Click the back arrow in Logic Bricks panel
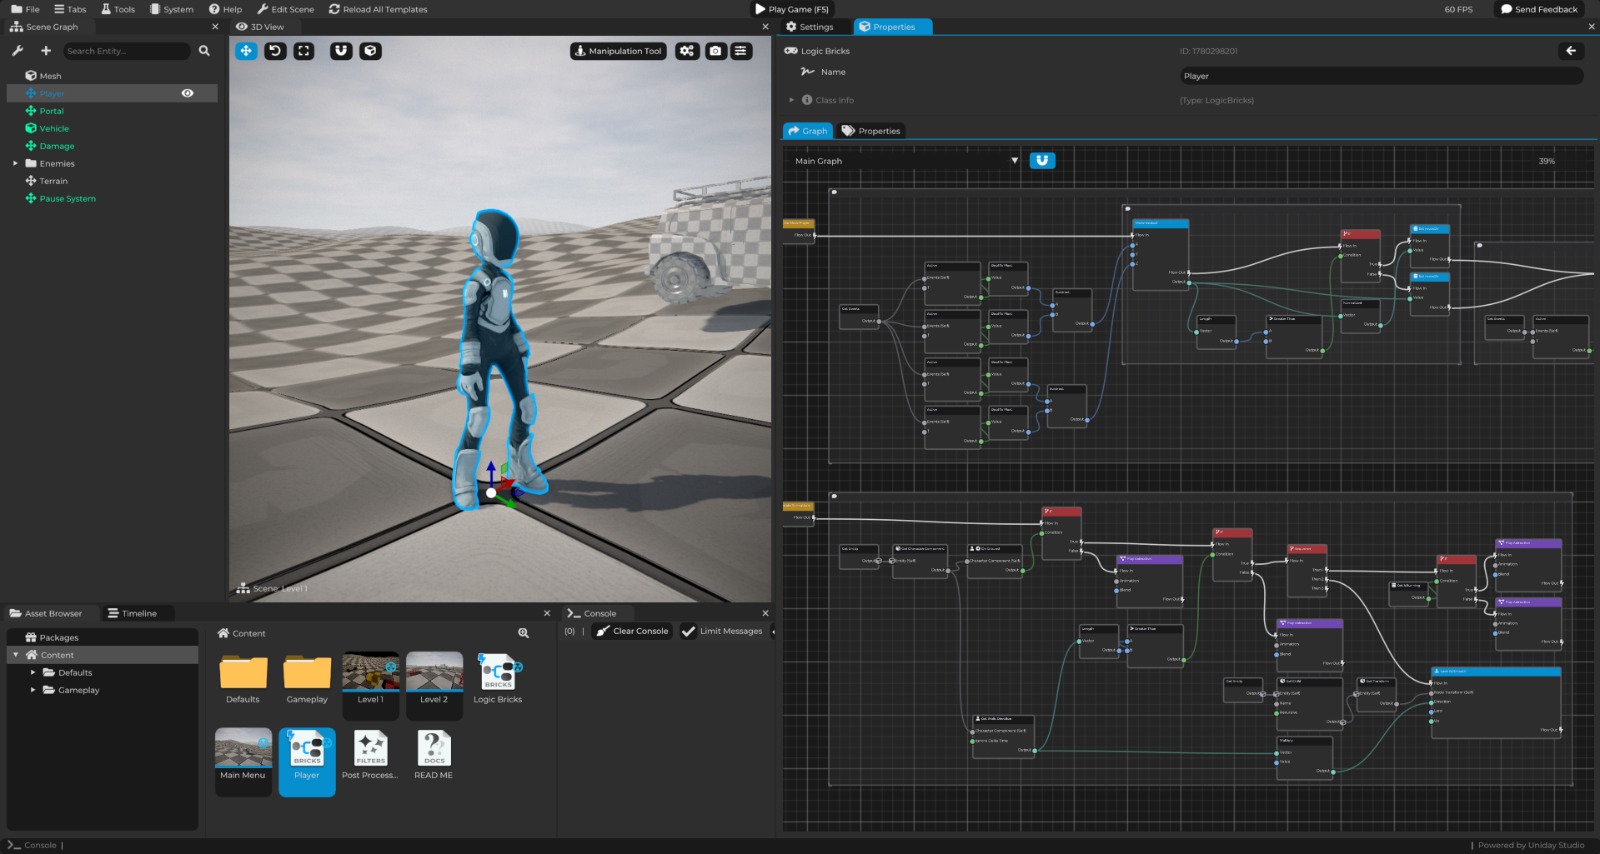Screen dimensions: 1600x854 (1571, 51)
